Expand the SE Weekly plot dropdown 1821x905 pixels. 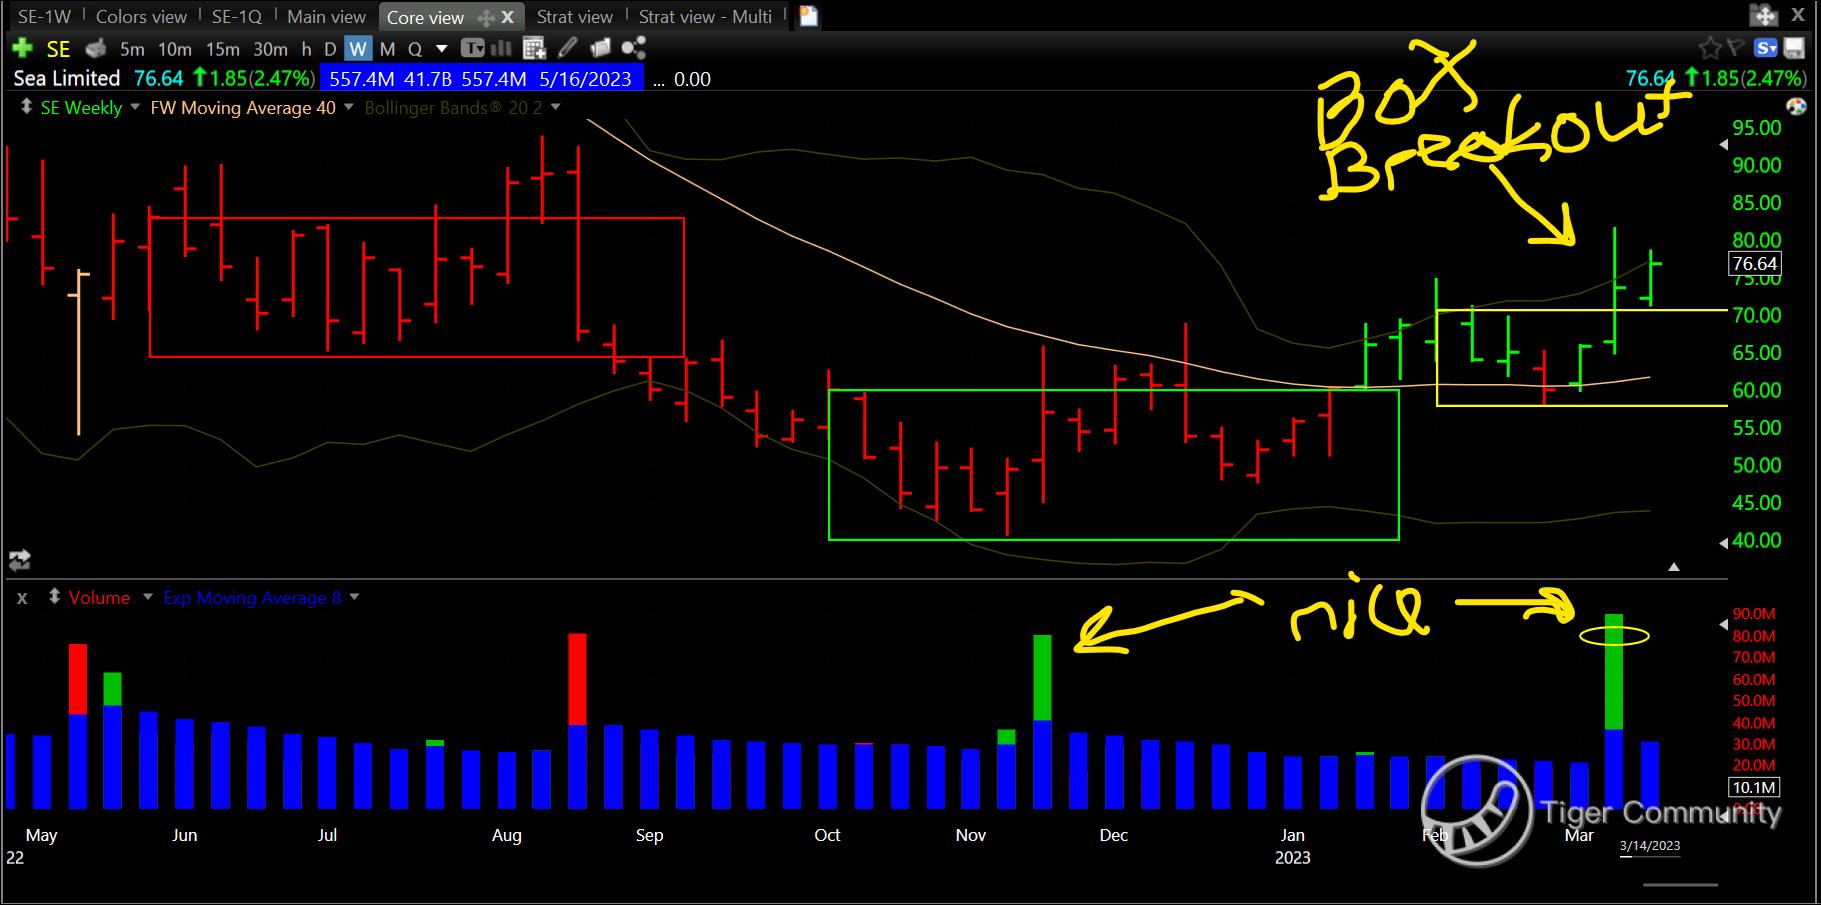click(136, 107)
